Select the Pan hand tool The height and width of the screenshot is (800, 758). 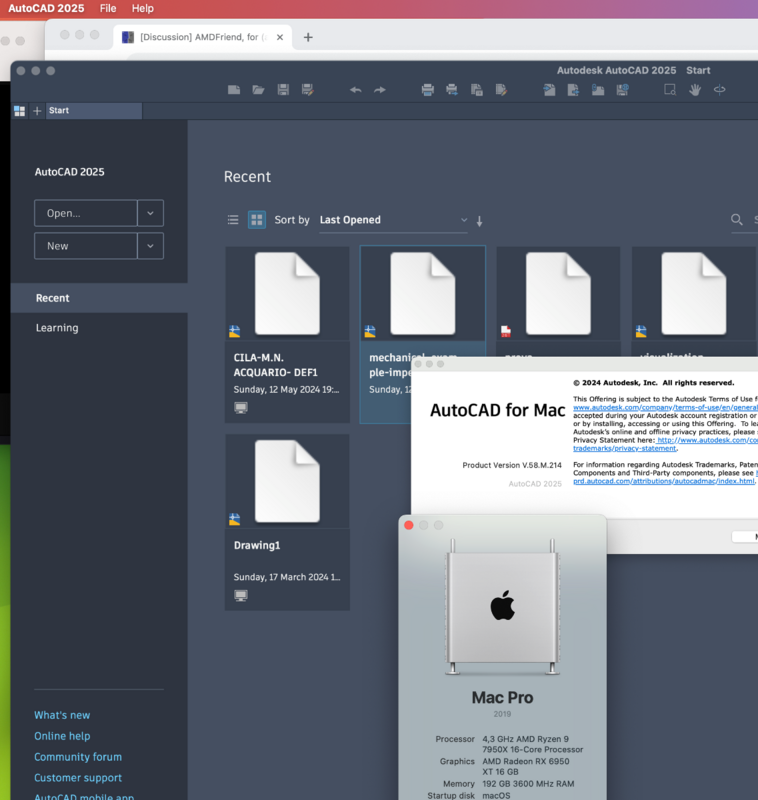pyautogui.click(x=695, y=90)
